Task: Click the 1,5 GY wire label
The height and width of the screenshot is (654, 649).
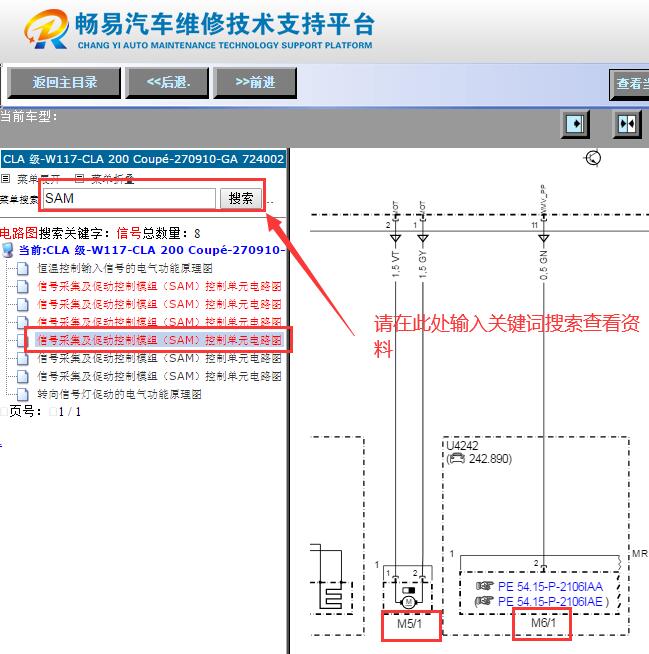Action: (x=423, y=264)
